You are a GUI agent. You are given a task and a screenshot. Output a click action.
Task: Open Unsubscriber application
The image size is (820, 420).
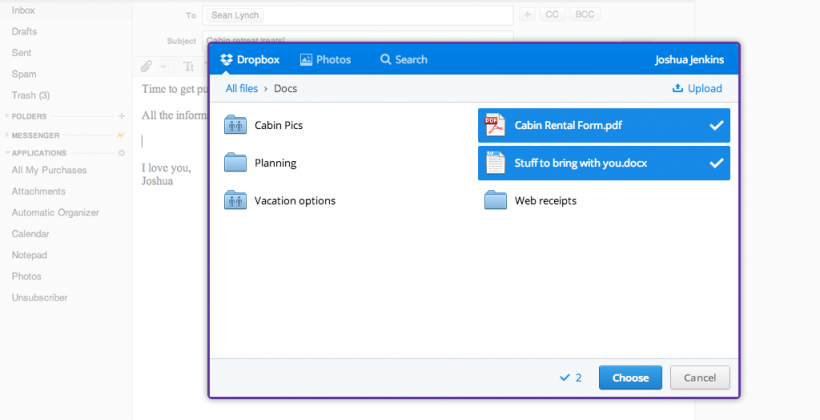(x=40, y=298)
